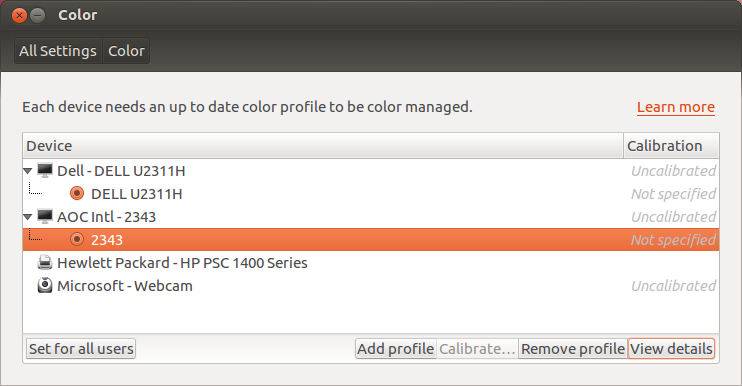Click the AOC Intl monitor icon
The height and width of the screenshot is (386, 742).
click(45, 217)
